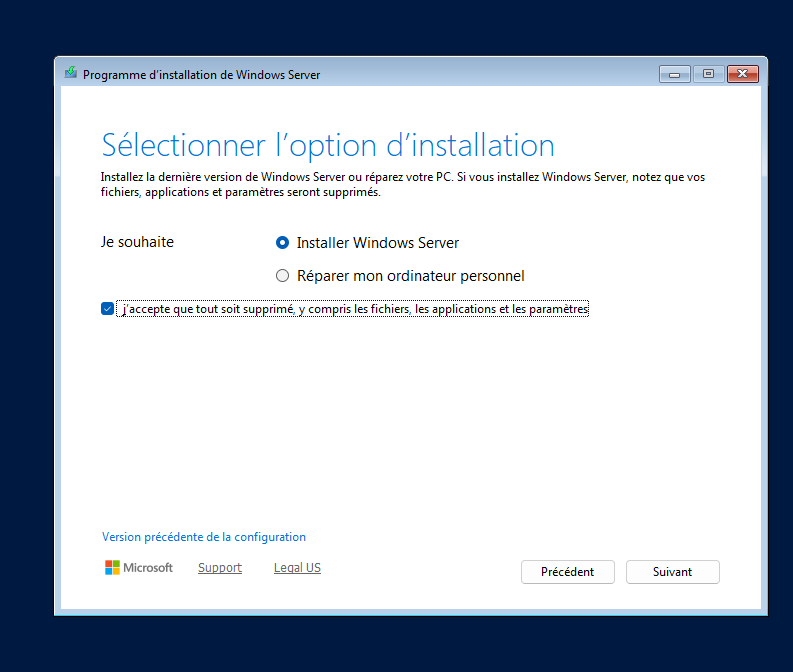Click the paragraph starting with Installez la dernière version
Screen dimensions: 793x672
tap(403, 185)
